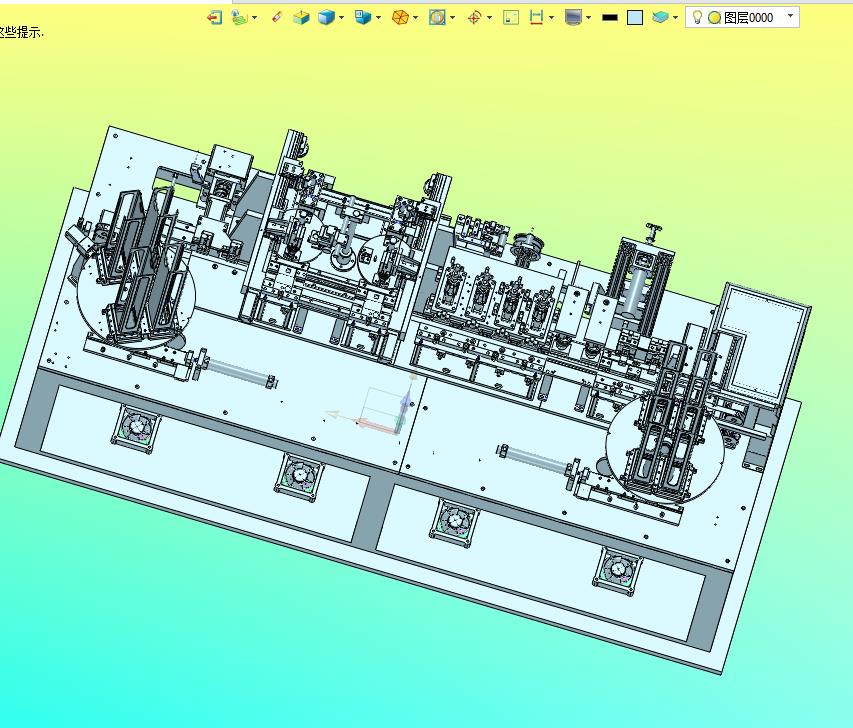Open the monitor display dropdown arrow
853x728 pixels.
click(589, 18)
